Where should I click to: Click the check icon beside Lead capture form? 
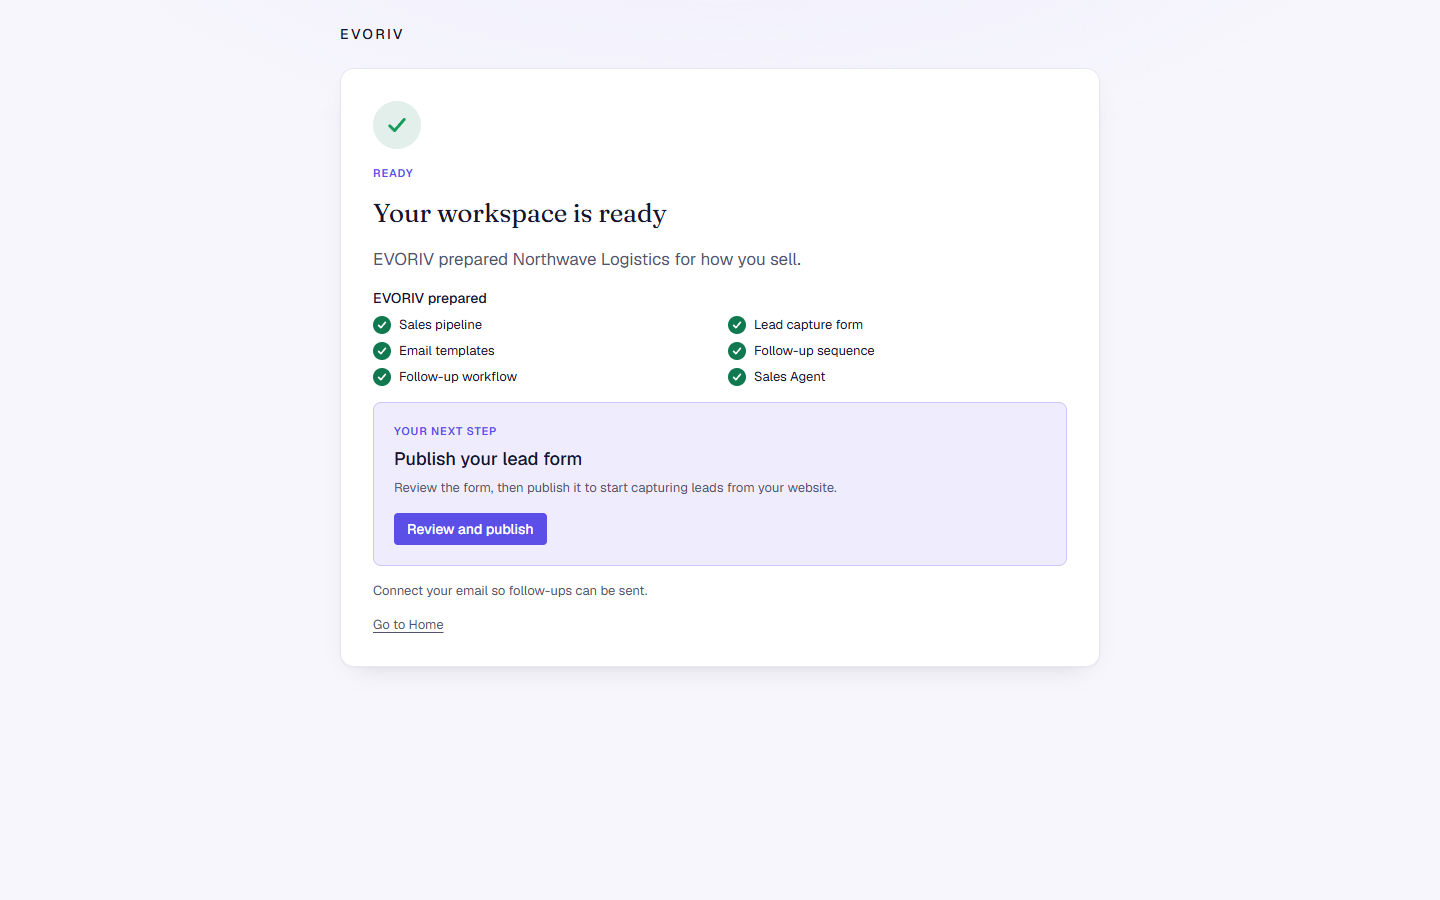pos(737,325)
